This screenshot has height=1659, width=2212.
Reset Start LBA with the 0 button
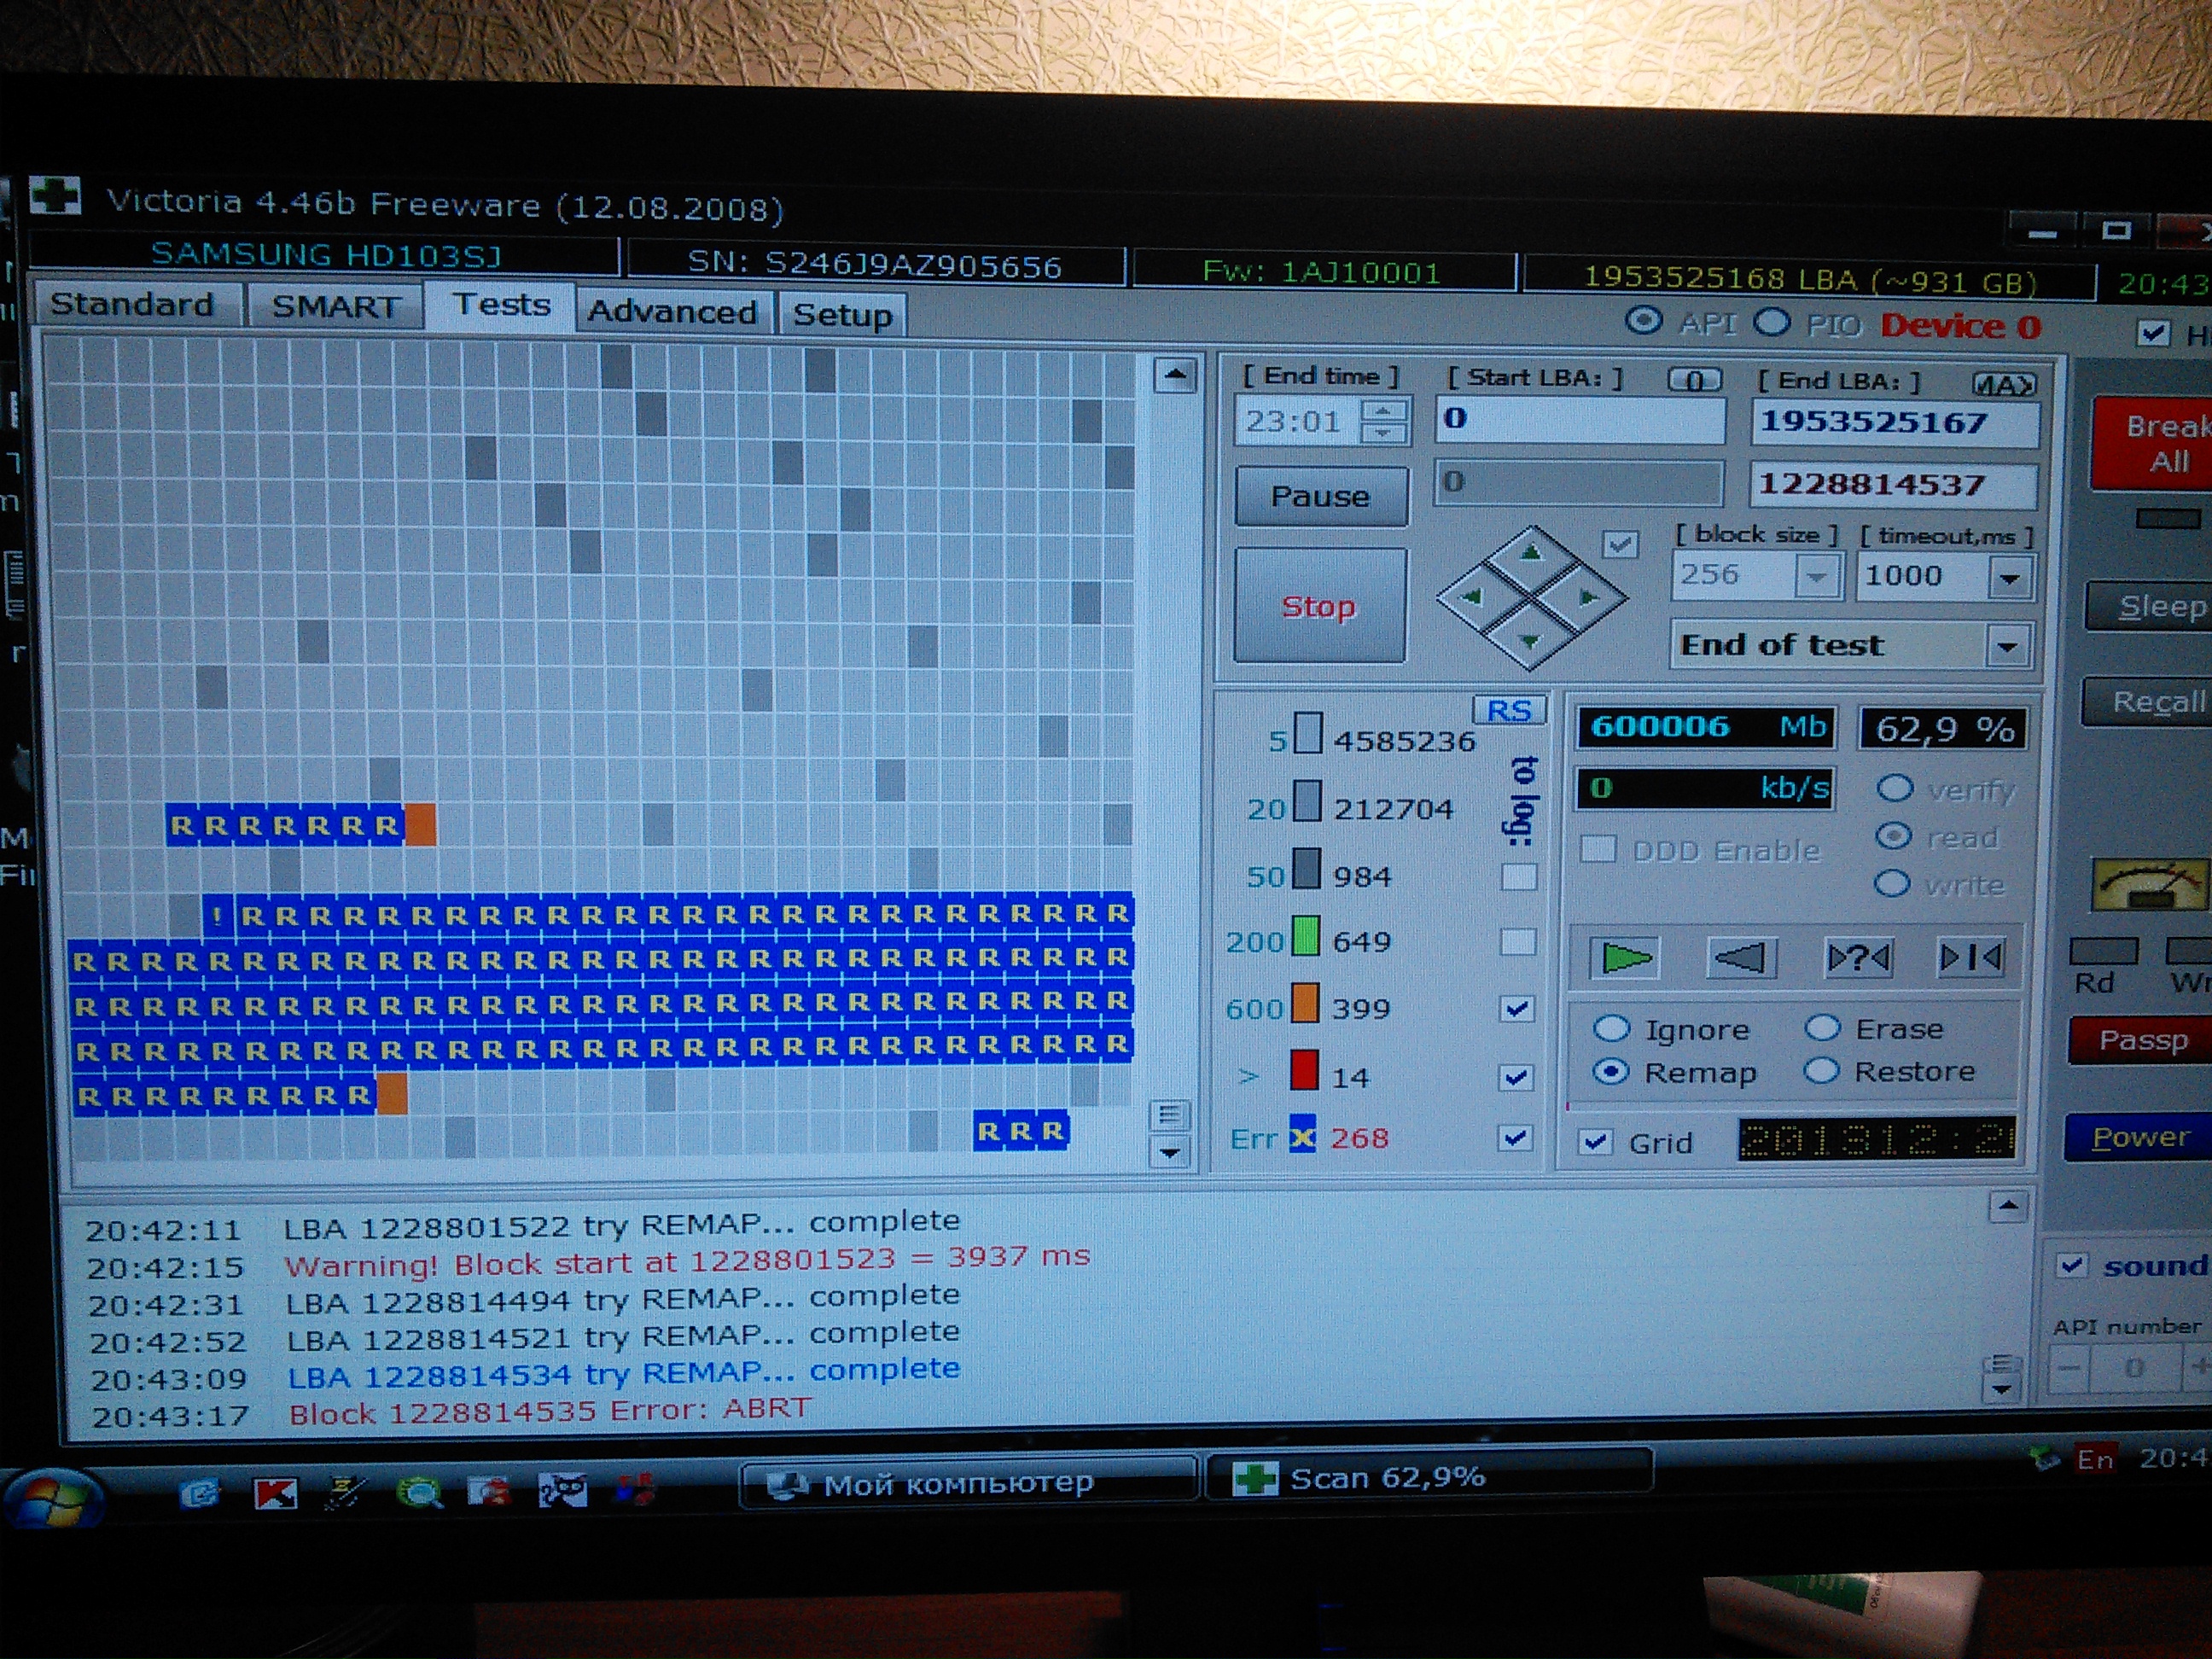[1694, 380]
